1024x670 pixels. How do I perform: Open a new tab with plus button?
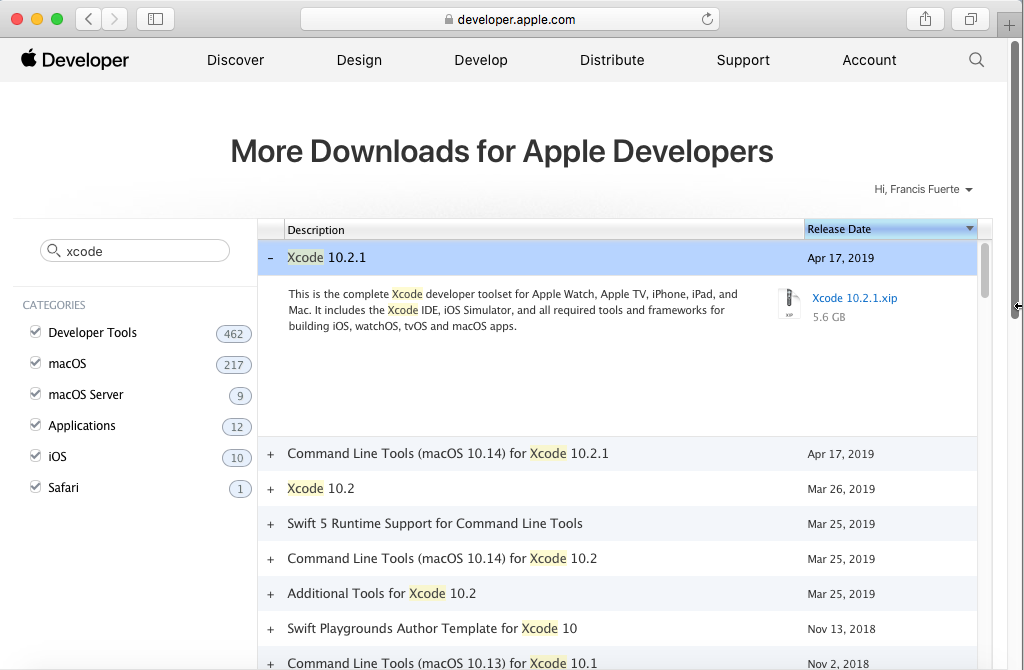pos(1010,26)
